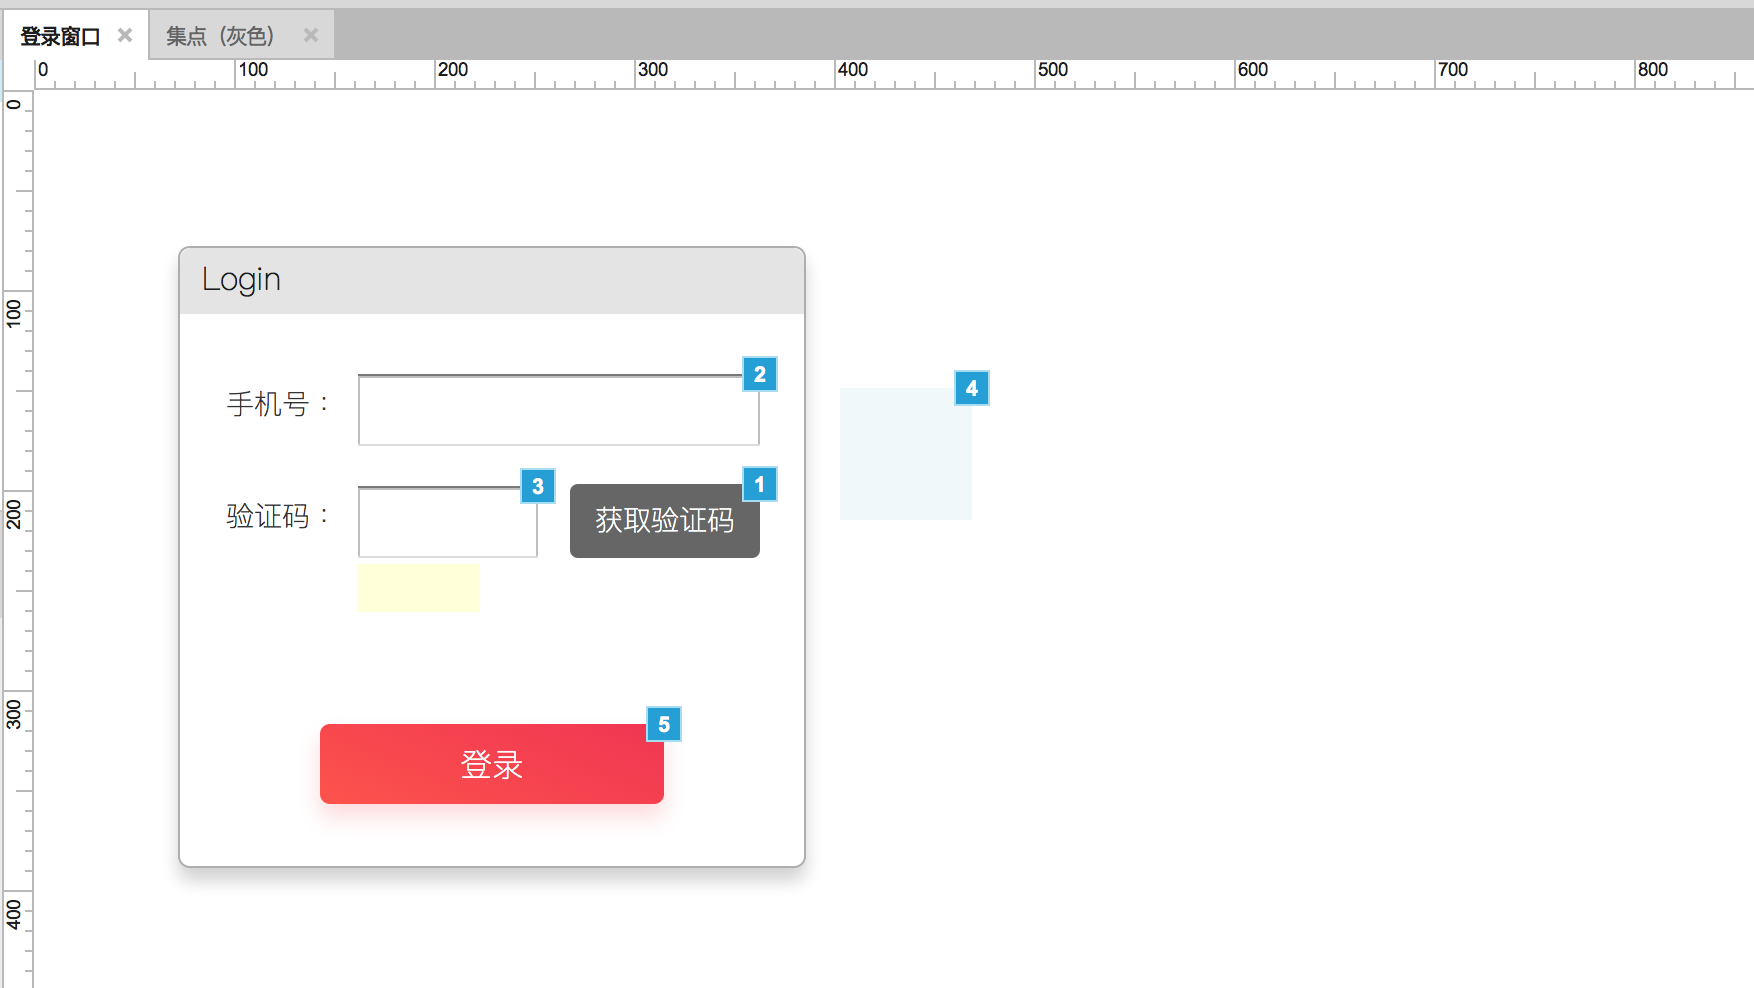Close the 集点（灰色）tab
The width and height of the screenshot is (1754, 988).
tap(311, 35)
